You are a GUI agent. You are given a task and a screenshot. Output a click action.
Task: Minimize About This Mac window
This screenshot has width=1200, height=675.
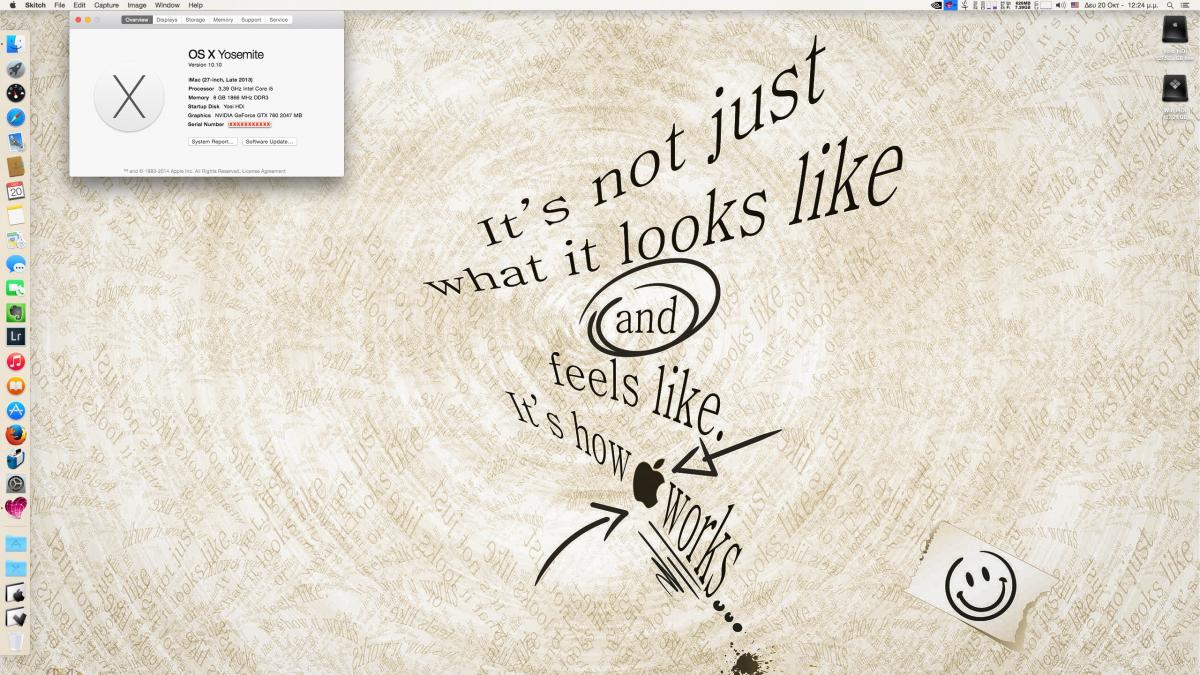point(87,20)
